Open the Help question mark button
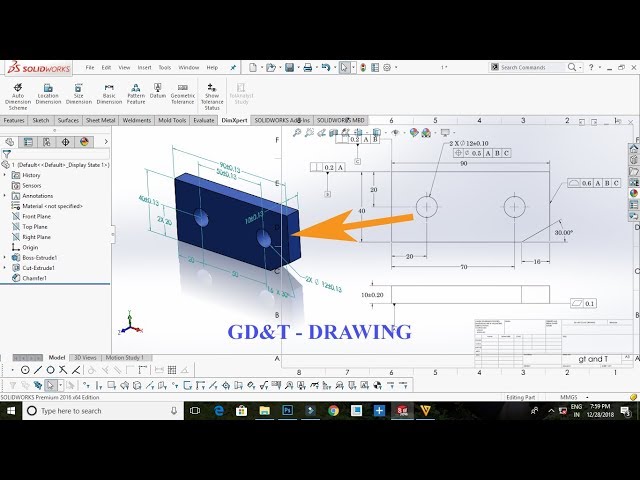 591,67
